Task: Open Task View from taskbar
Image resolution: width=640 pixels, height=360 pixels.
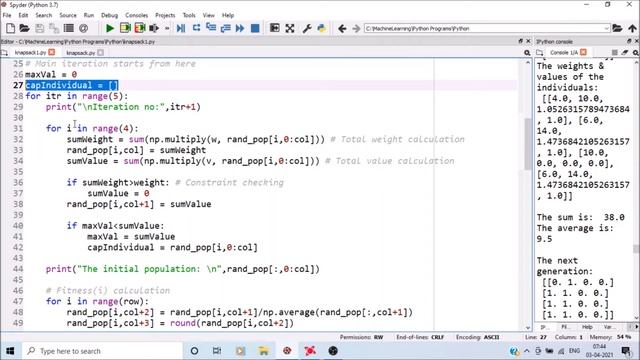Action: click(x=217, y=351)
